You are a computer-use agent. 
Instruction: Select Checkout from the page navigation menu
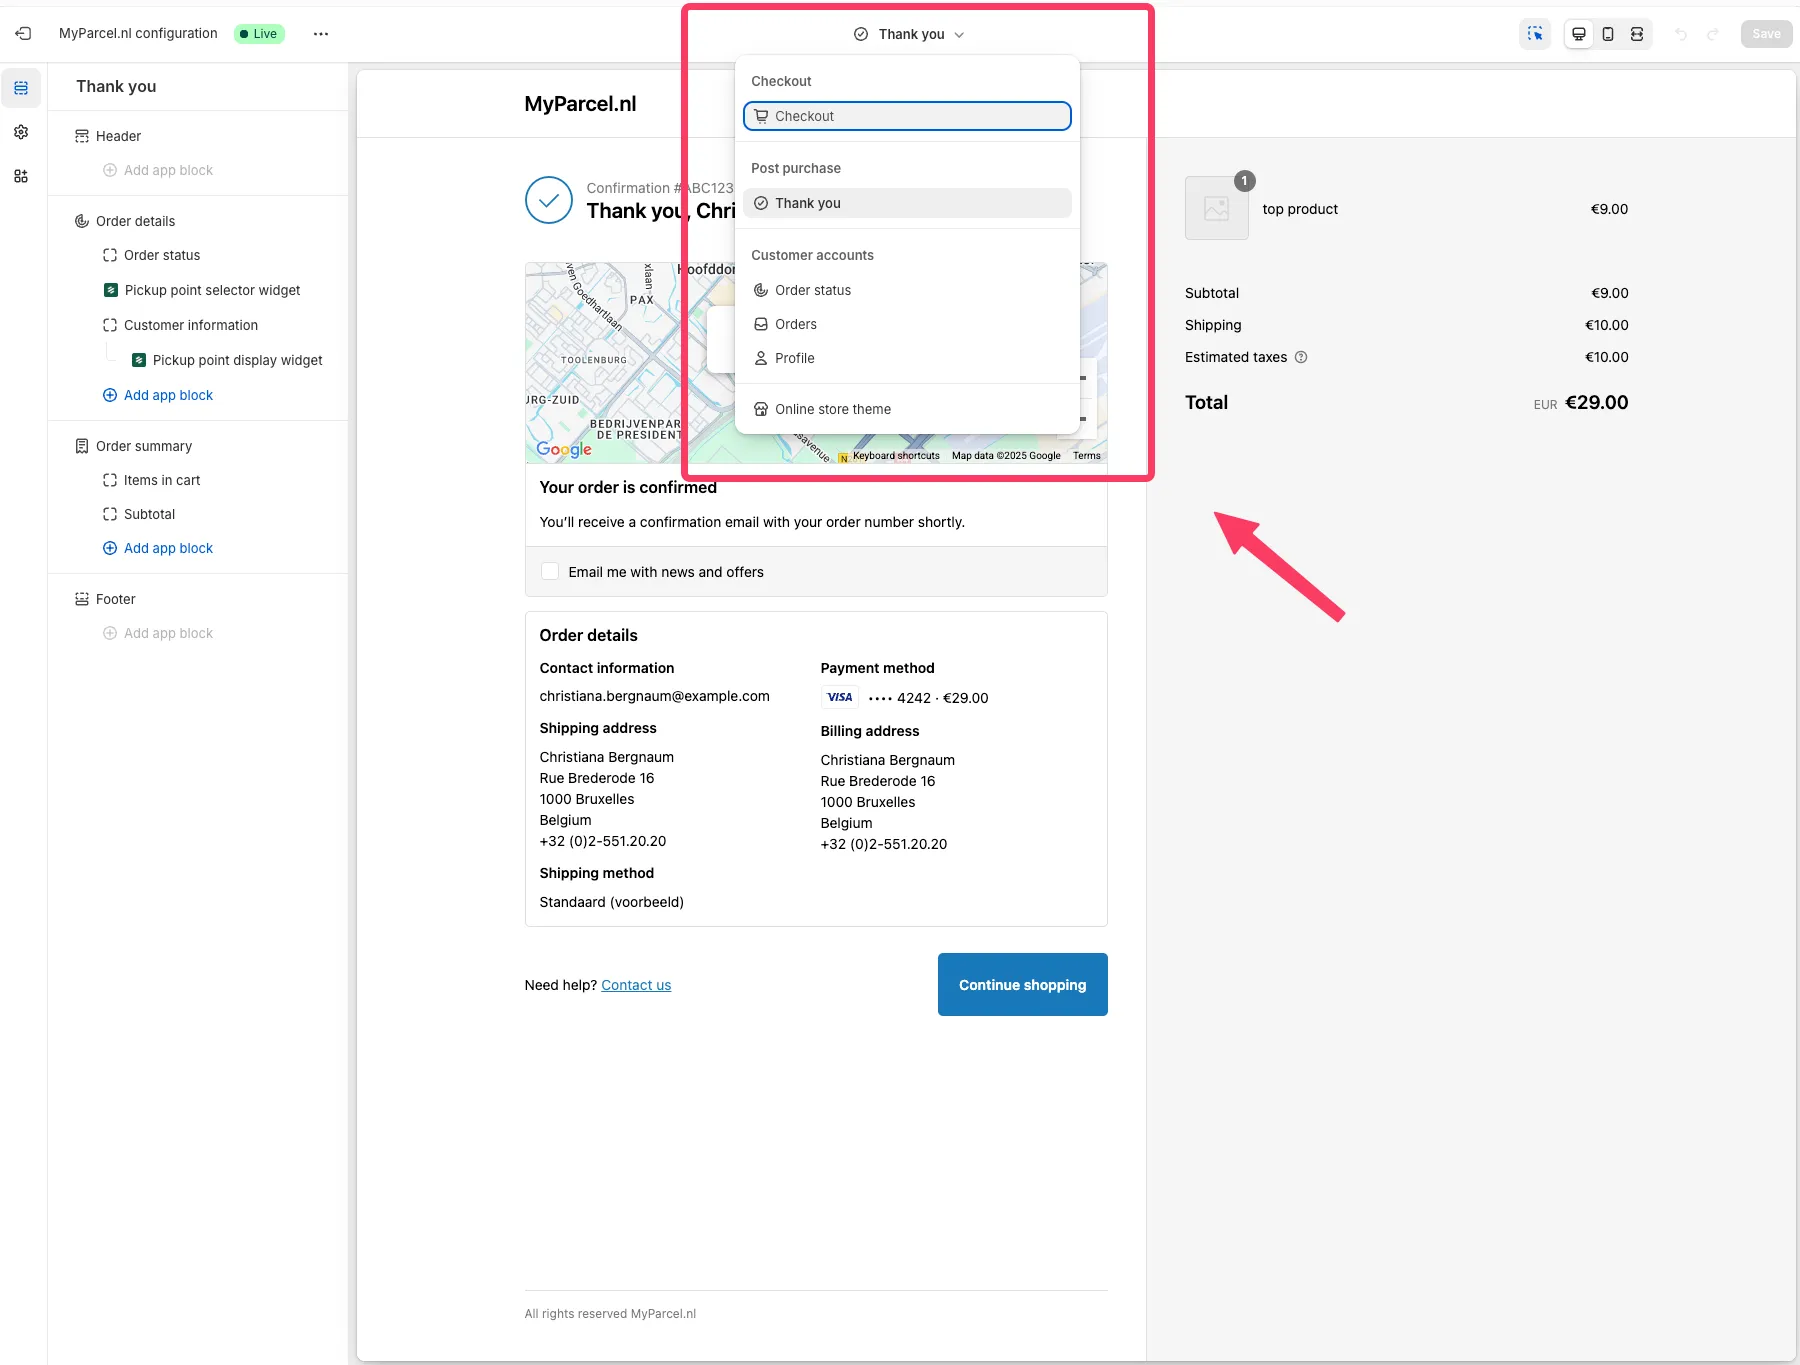pos(906,116)
